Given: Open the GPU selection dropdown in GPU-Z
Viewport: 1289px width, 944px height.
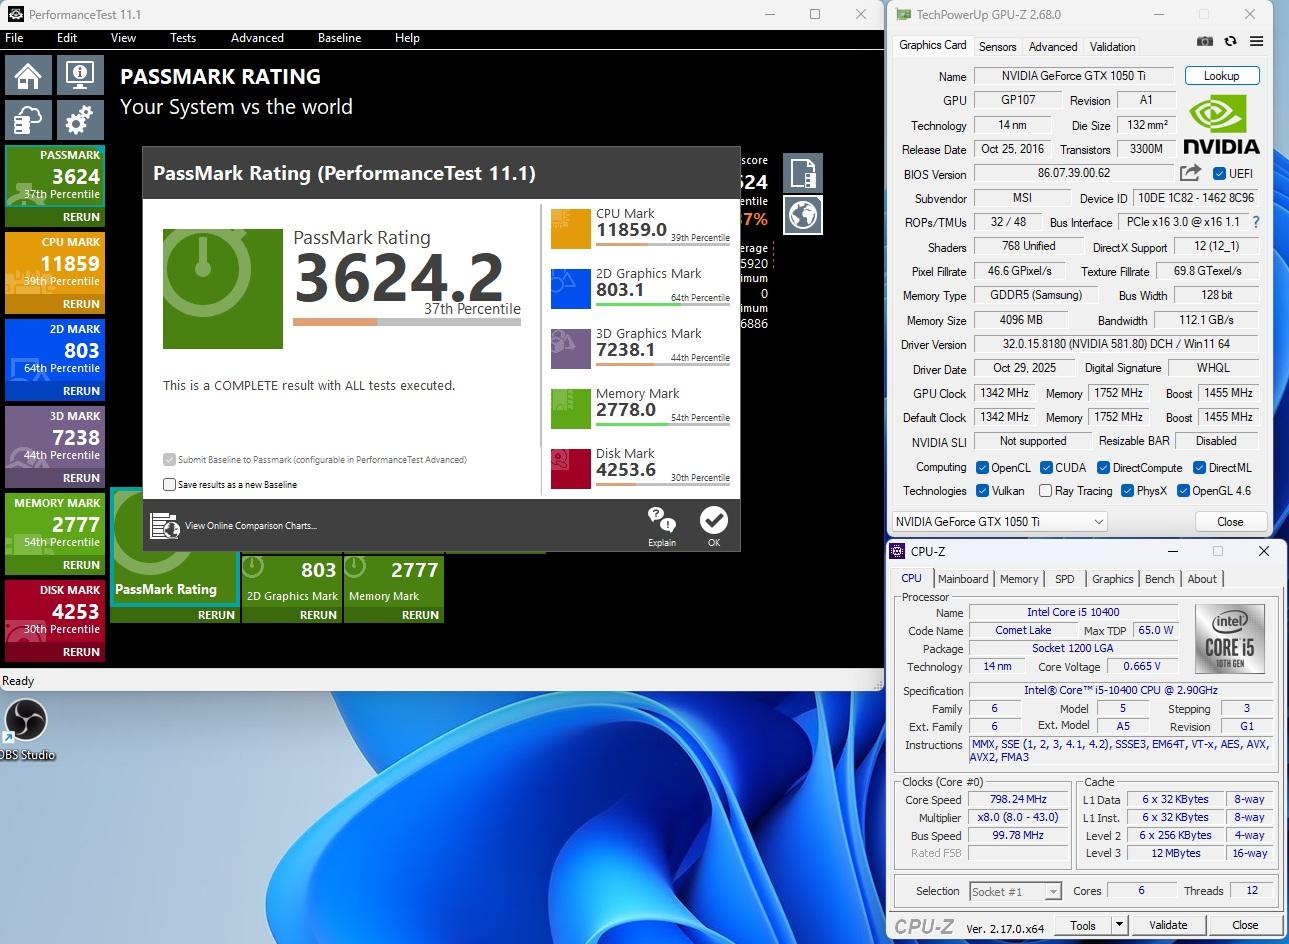Looking at the screenshot, I should pos(999,521).
